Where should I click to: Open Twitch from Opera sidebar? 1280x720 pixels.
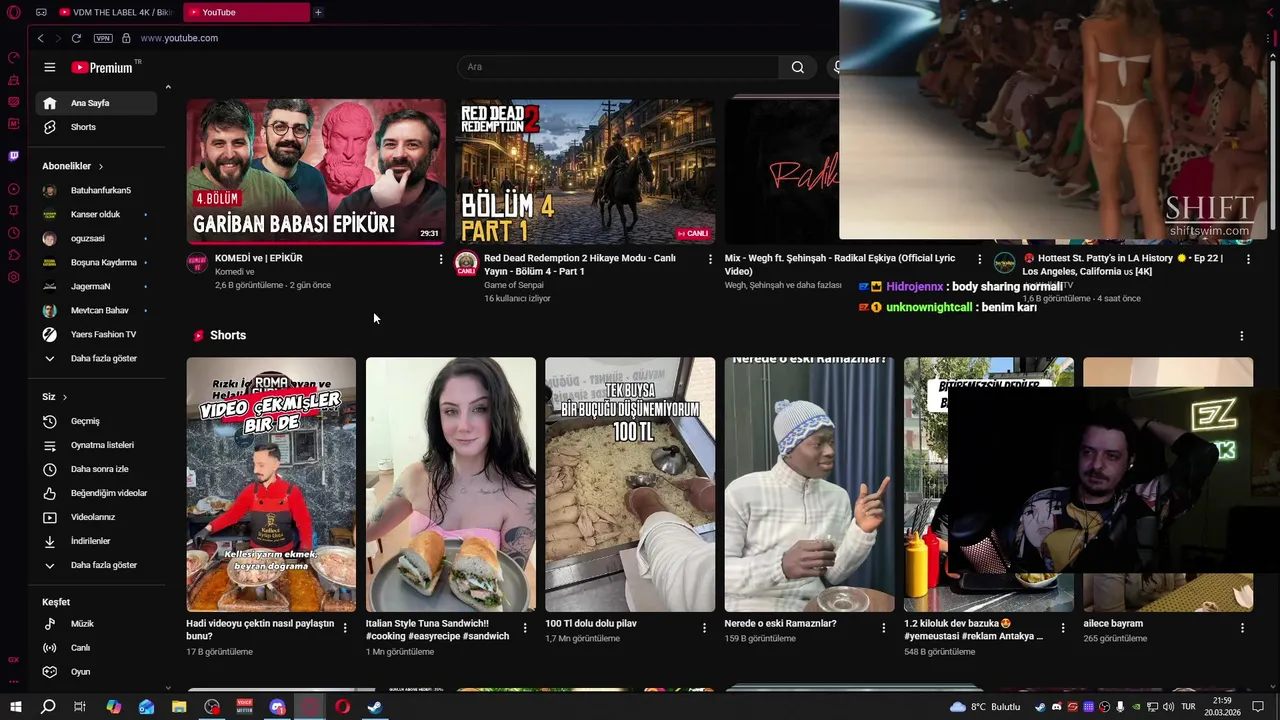coord(14,156)
